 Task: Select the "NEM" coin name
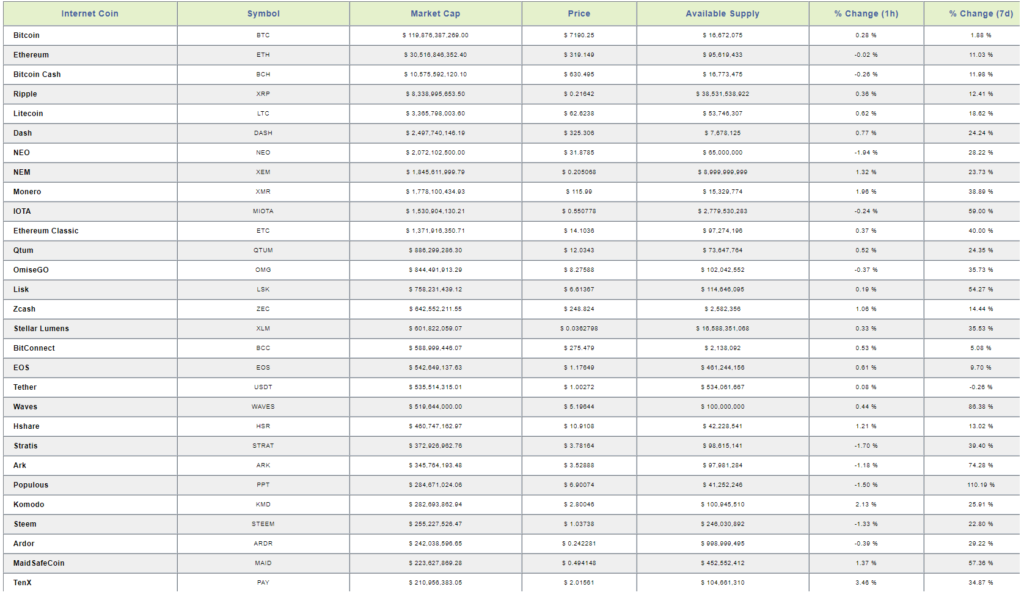tap(22, 172)
